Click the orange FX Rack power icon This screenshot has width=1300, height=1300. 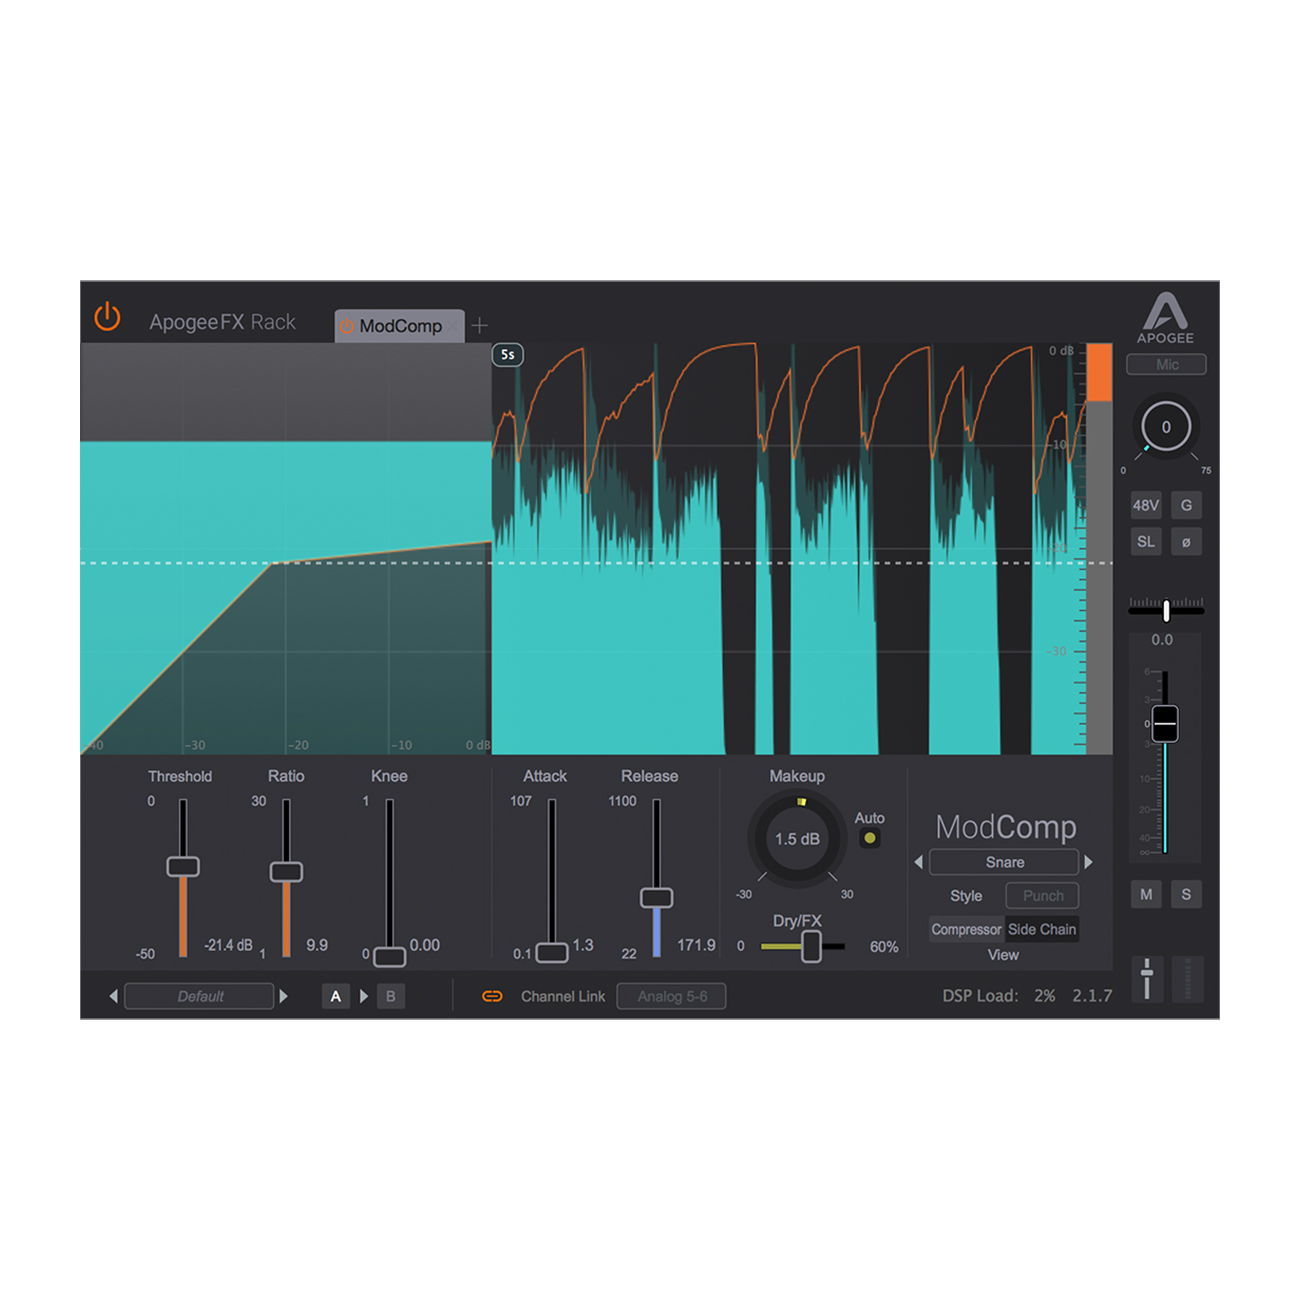[107, 318]
